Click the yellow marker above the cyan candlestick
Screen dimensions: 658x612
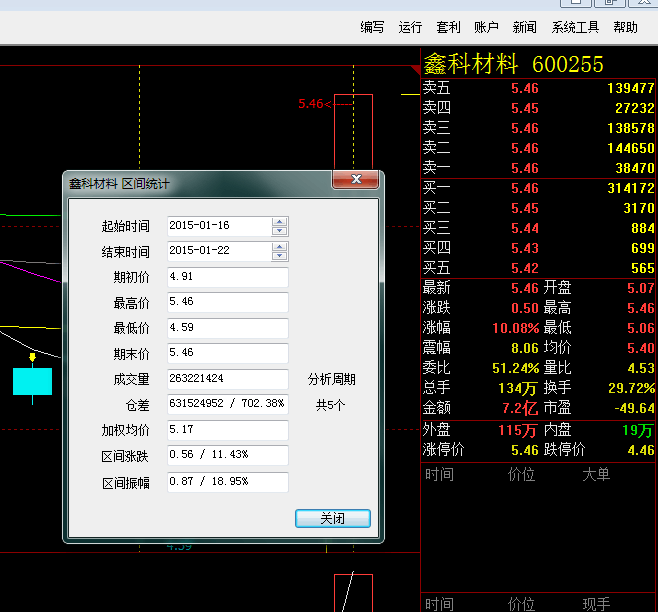[32, 356]
